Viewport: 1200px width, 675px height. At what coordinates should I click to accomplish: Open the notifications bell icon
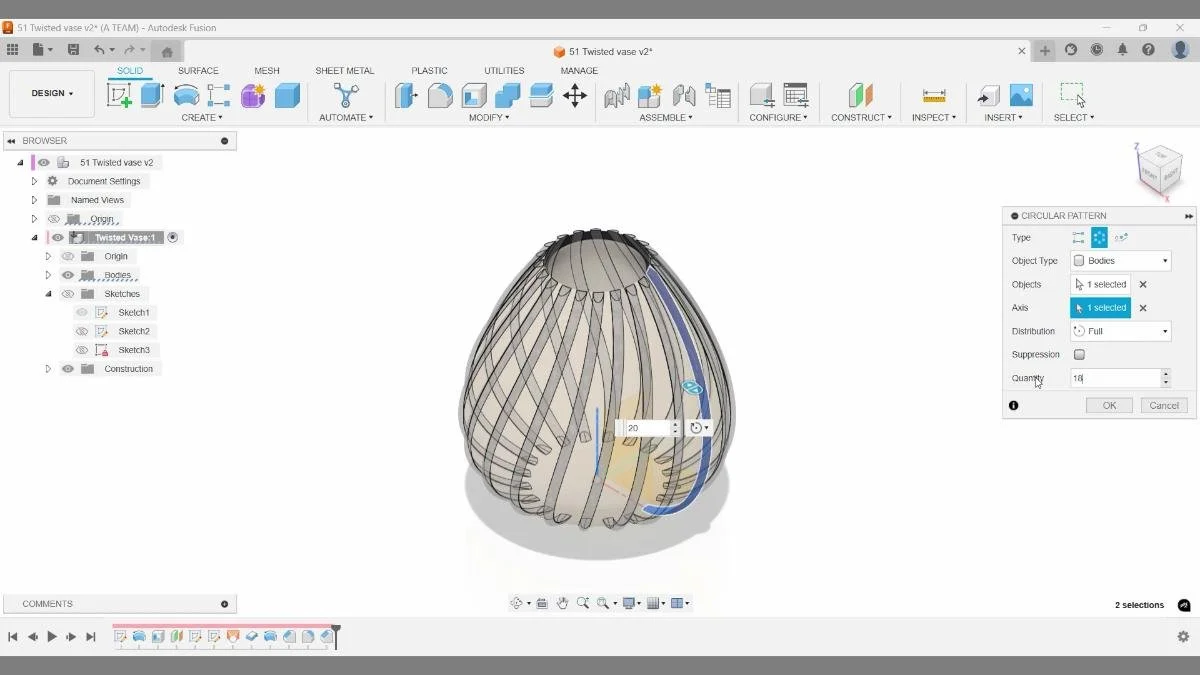pyautogui.click(x=1123, y=49)
